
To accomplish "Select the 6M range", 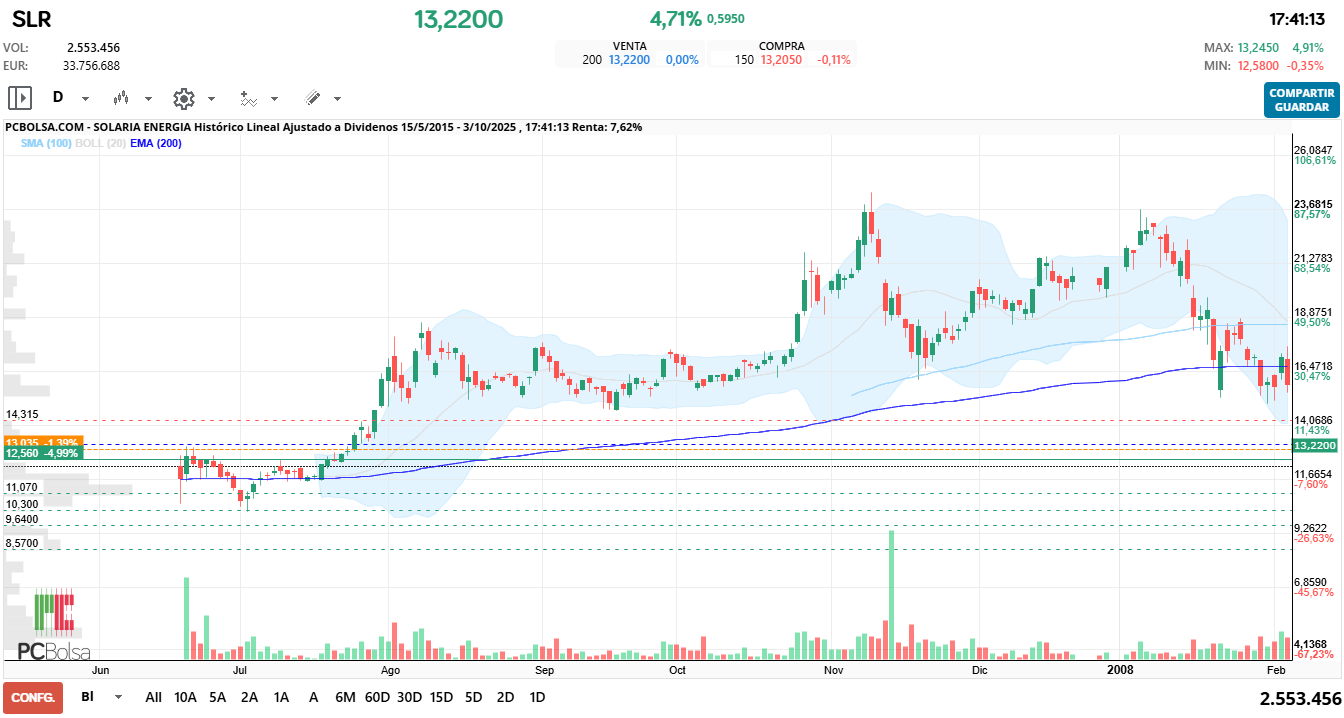I will (345, 697).
